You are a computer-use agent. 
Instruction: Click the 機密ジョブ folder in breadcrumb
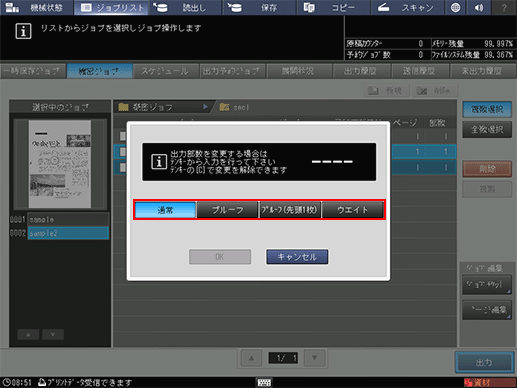(147, 107)
